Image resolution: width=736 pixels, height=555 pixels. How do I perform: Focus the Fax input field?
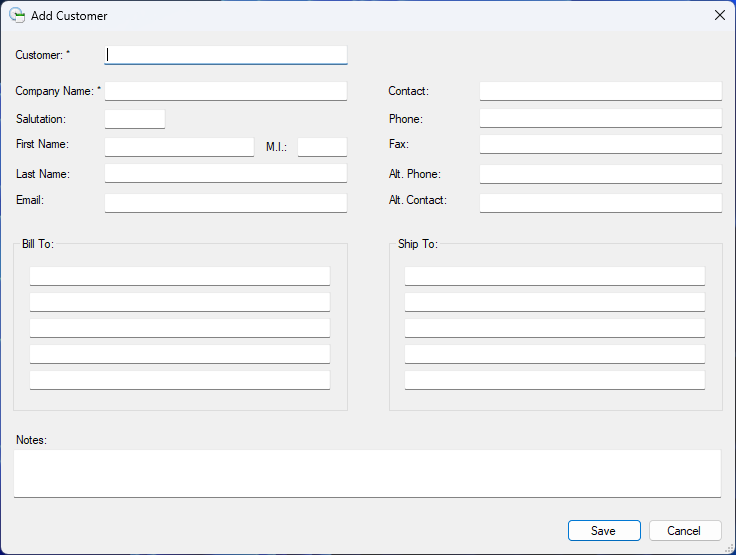(600, 144)
